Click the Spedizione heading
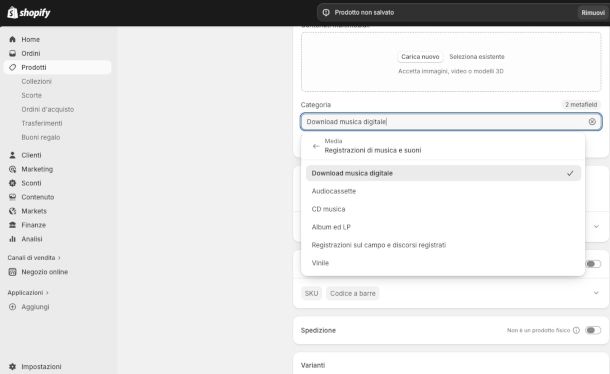The width and height of the screenshot is (610, 374). 318,330
